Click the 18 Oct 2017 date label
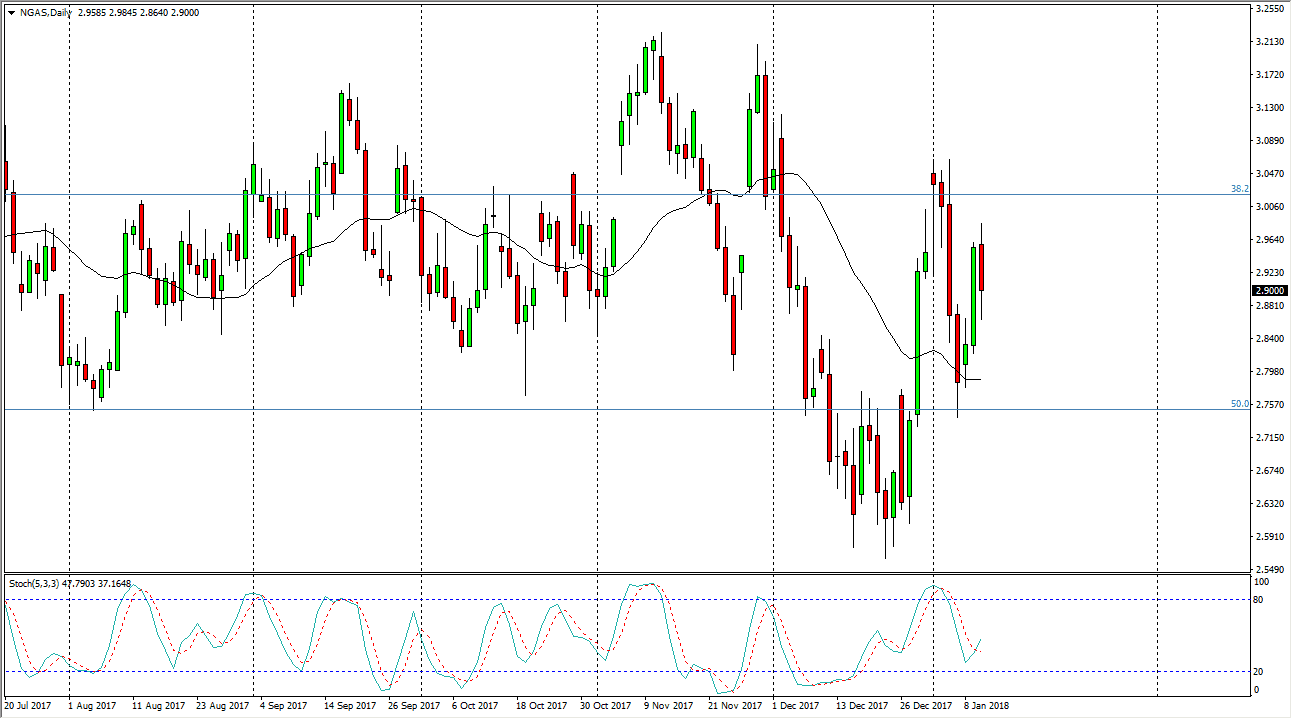The height and width of the screenshot is (719, 1292). (x=540, y=706)
